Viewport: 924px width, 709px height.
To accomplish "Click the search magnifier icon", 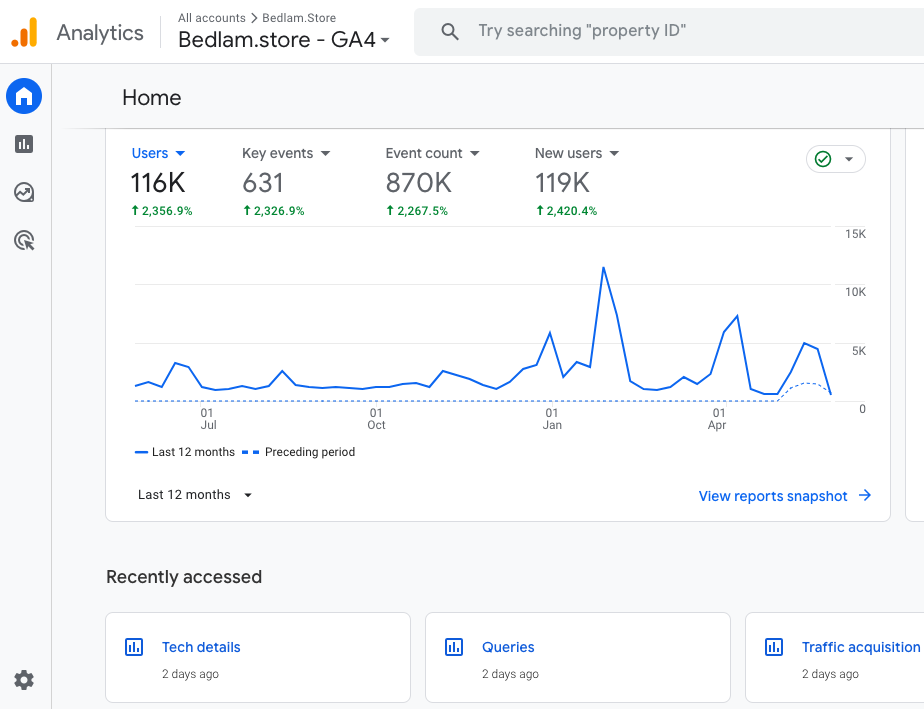I will point(450,32).
